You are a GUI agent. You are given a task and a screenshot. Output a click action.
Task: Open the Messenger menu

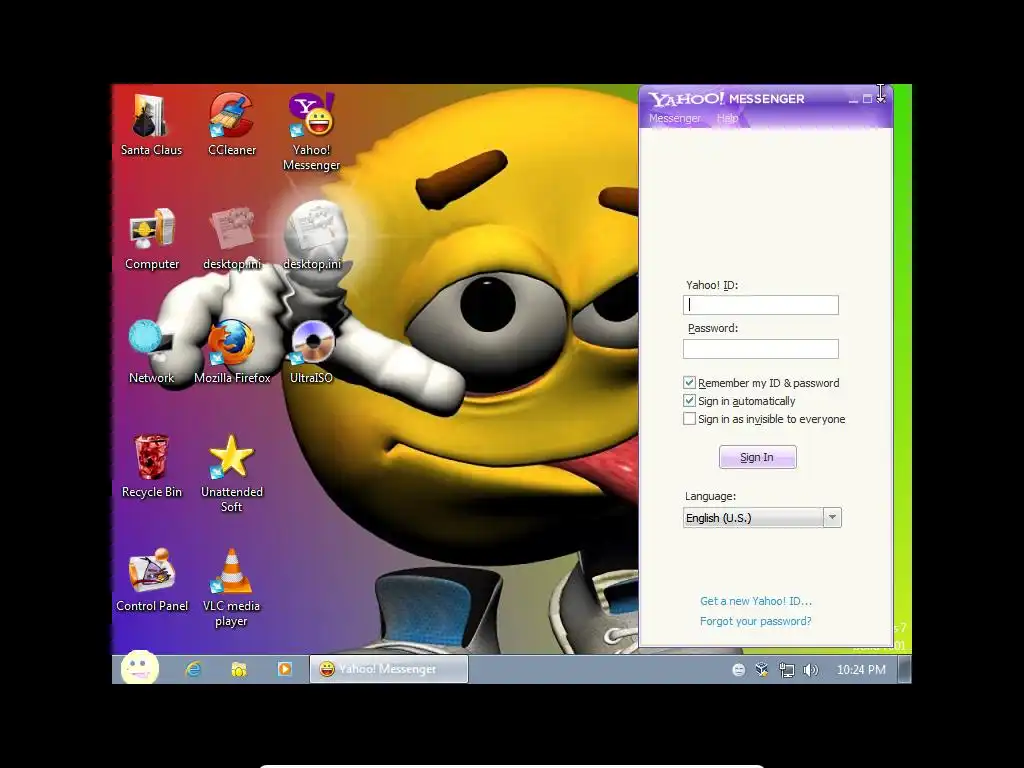pos(675,118)
